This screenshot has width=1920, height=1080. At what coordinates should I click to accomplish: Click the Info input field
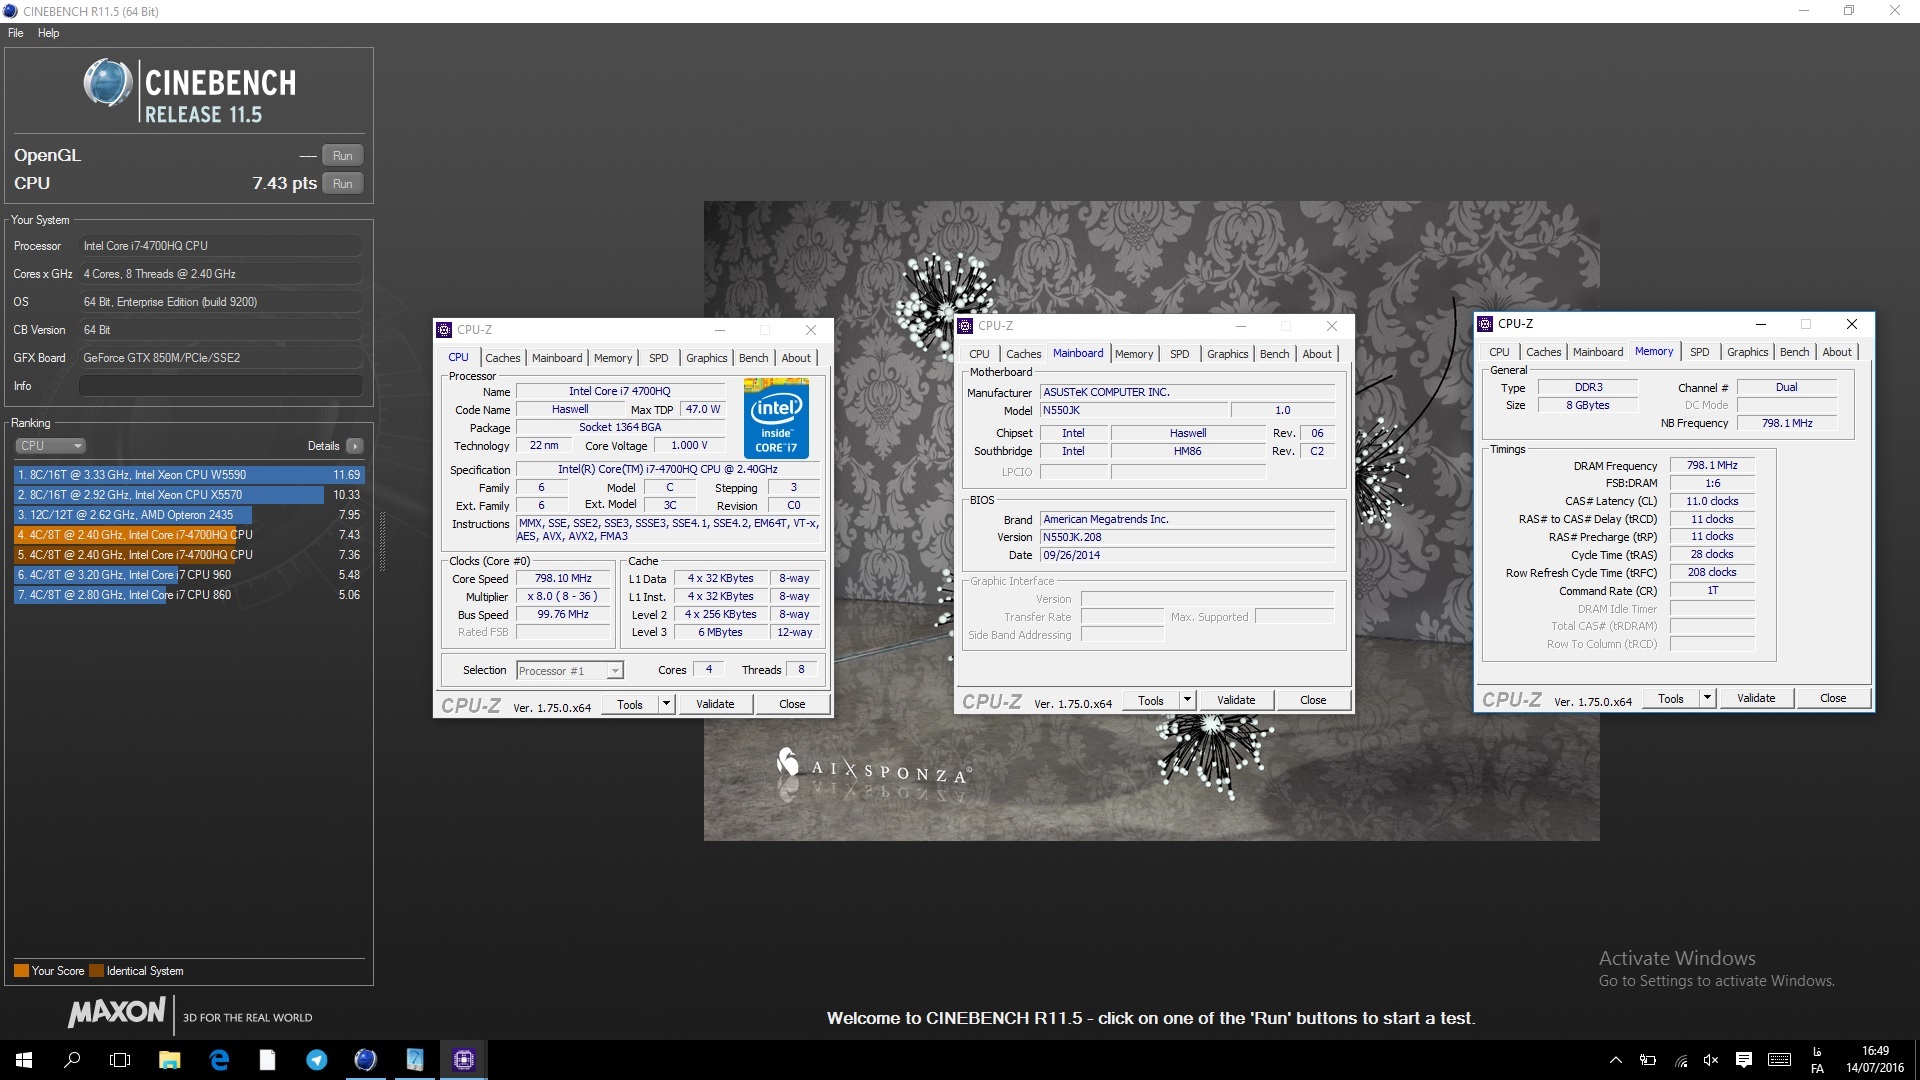[220, 386]
